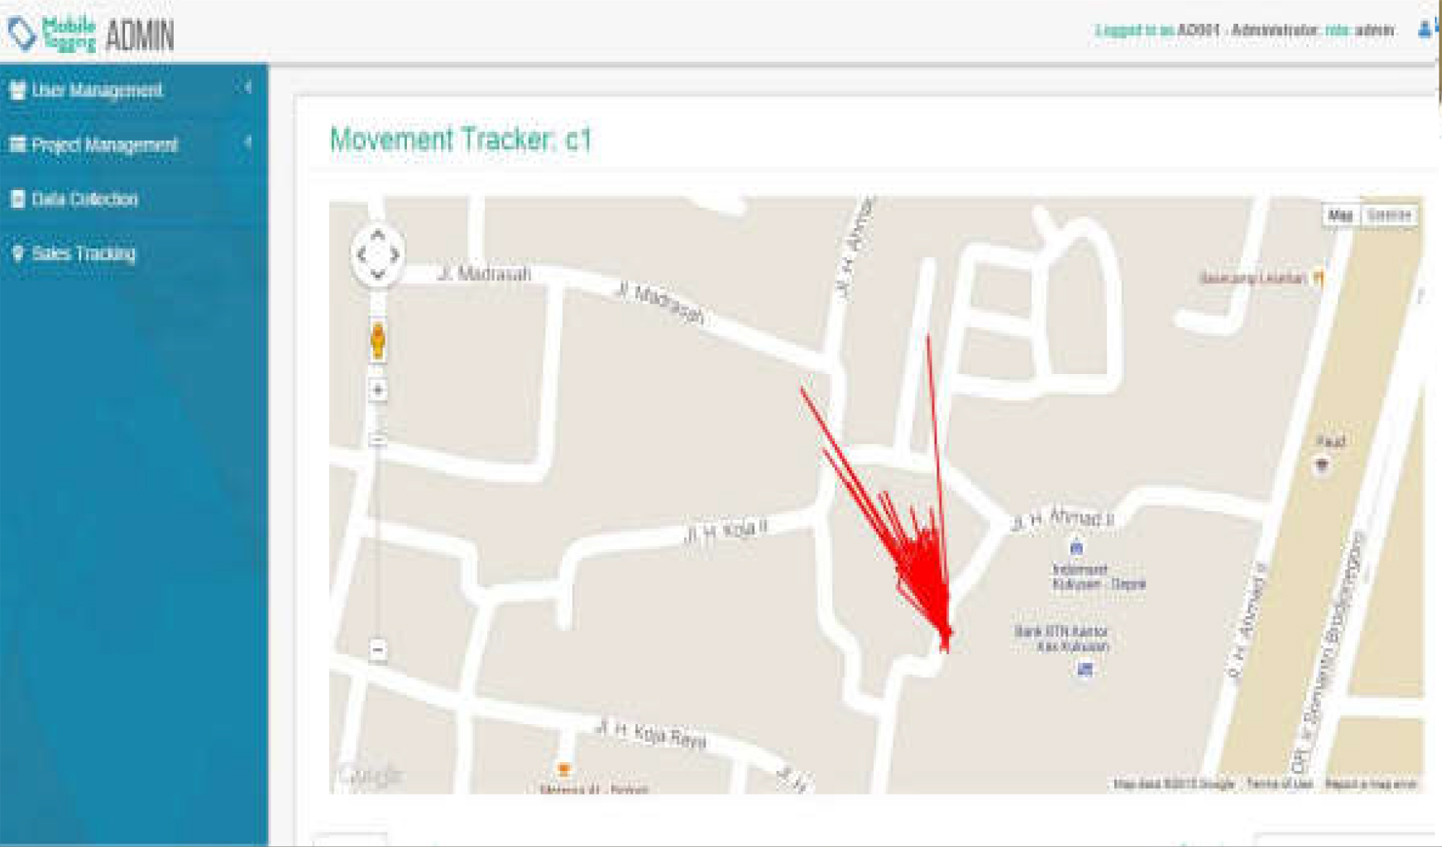Open the Data Collection menu item
This screenshot has height=847, width=1442.
134,199
